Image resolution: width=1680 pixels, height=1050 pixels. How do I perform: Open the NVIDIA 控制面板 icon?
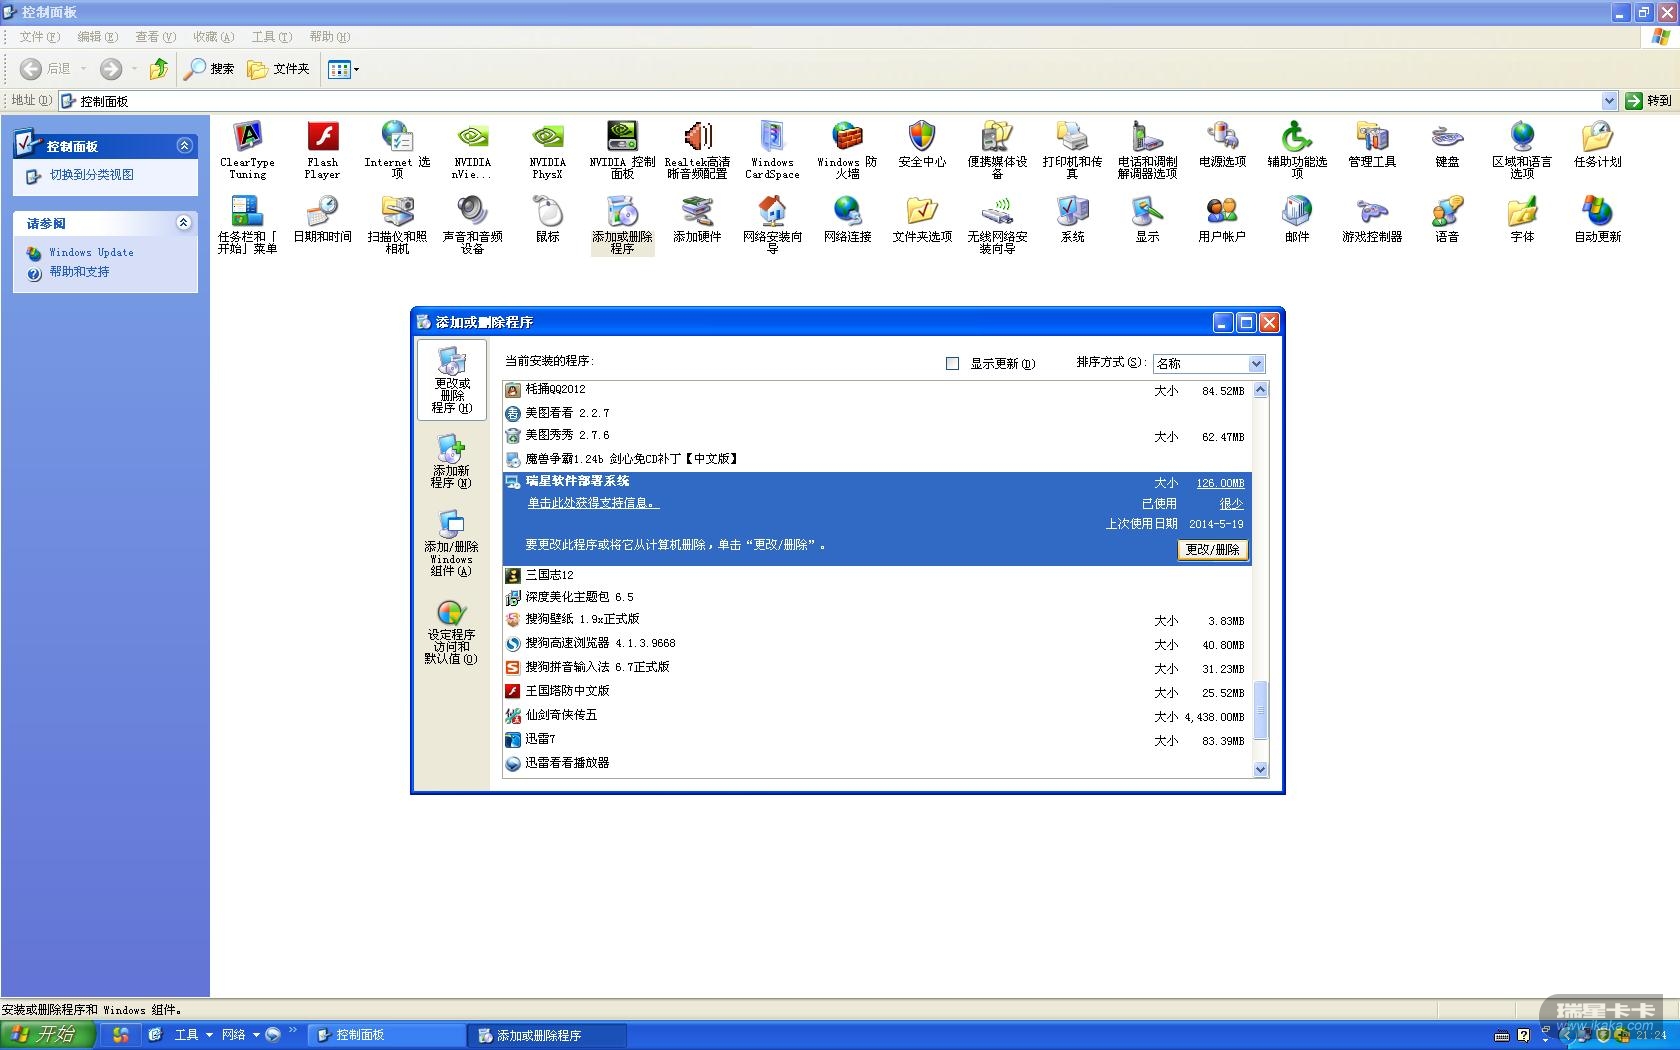[x=622, y=150]
